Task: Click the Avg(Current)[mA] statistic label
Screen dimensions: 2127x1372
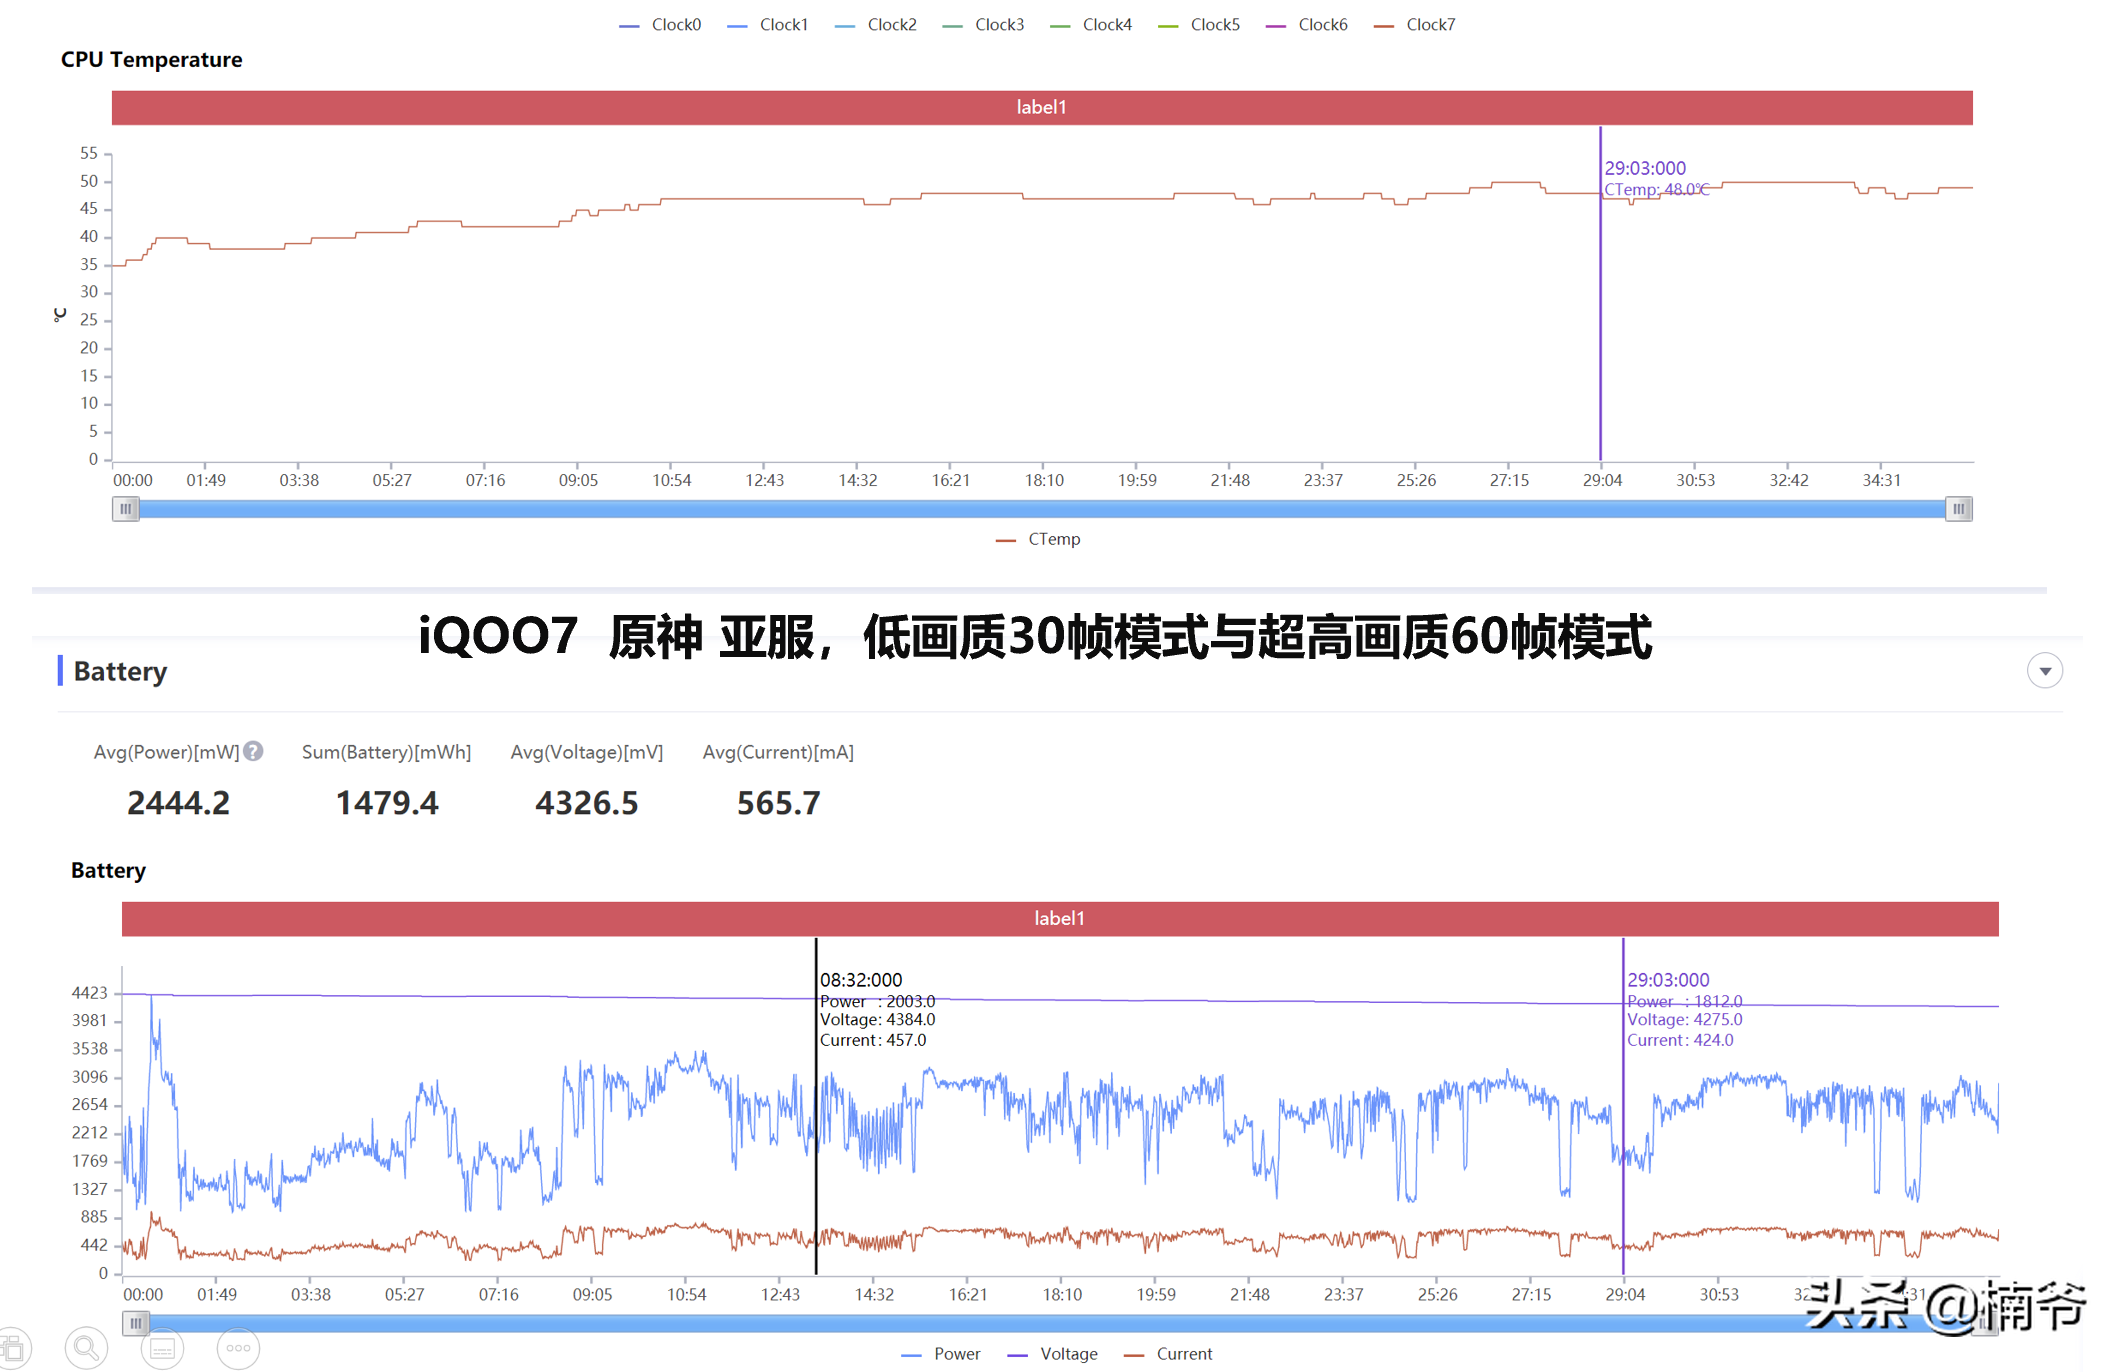Action: (x=778, y=751)
